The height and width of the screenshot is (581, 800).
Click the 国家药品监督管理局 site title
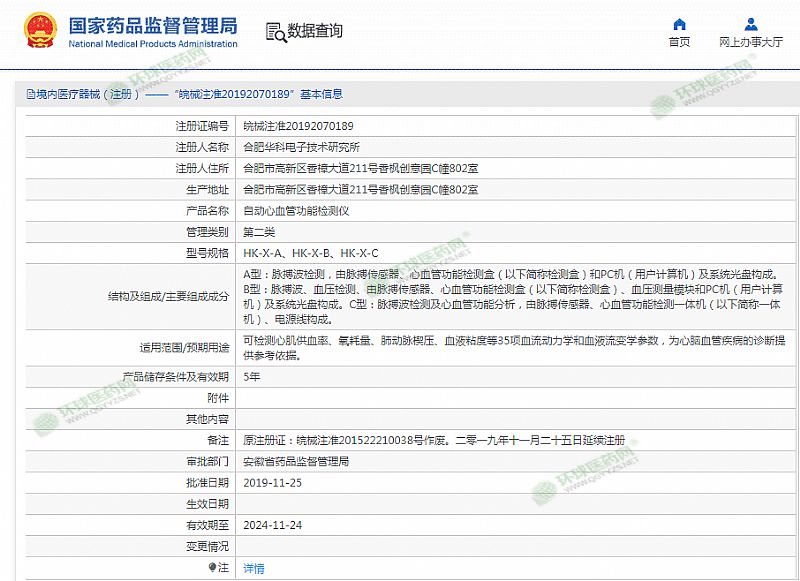(152, 24)
